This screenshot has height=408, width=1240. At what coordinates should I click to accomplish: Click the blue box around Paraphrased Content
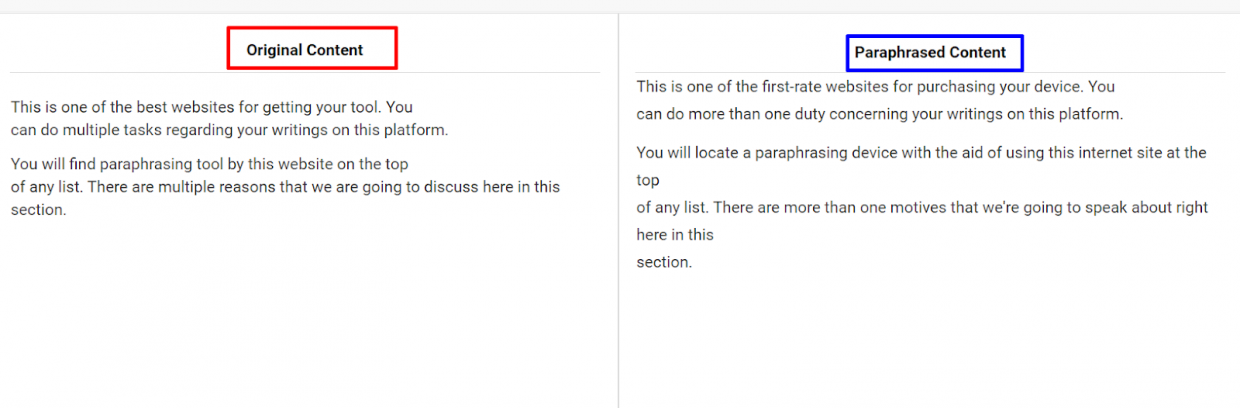935,52
